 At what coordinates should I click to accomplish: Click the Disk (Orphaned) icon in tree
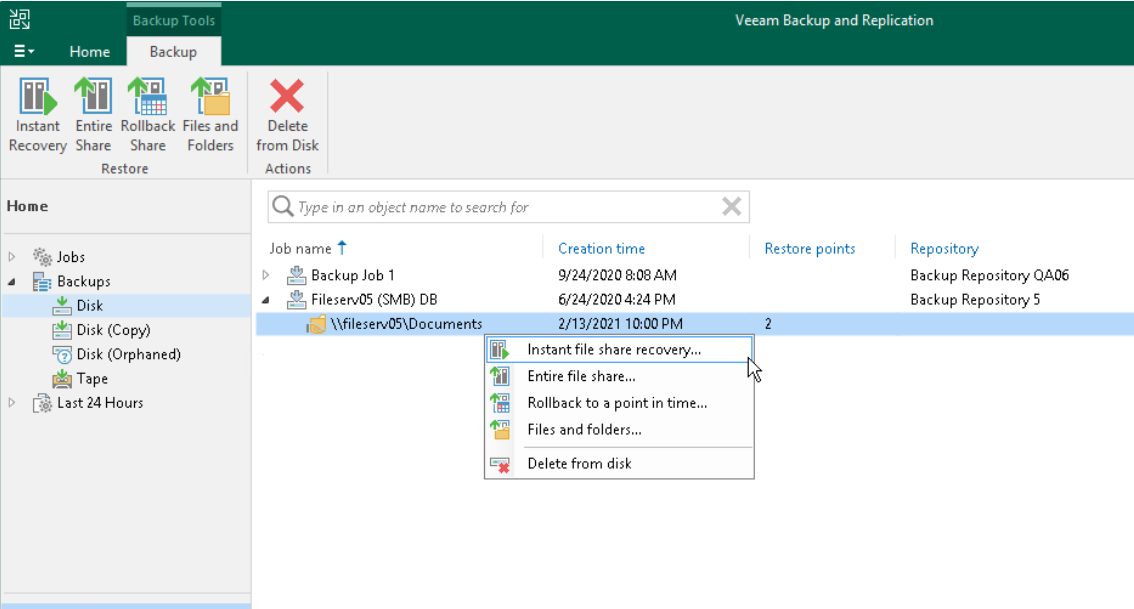point(62,354)
